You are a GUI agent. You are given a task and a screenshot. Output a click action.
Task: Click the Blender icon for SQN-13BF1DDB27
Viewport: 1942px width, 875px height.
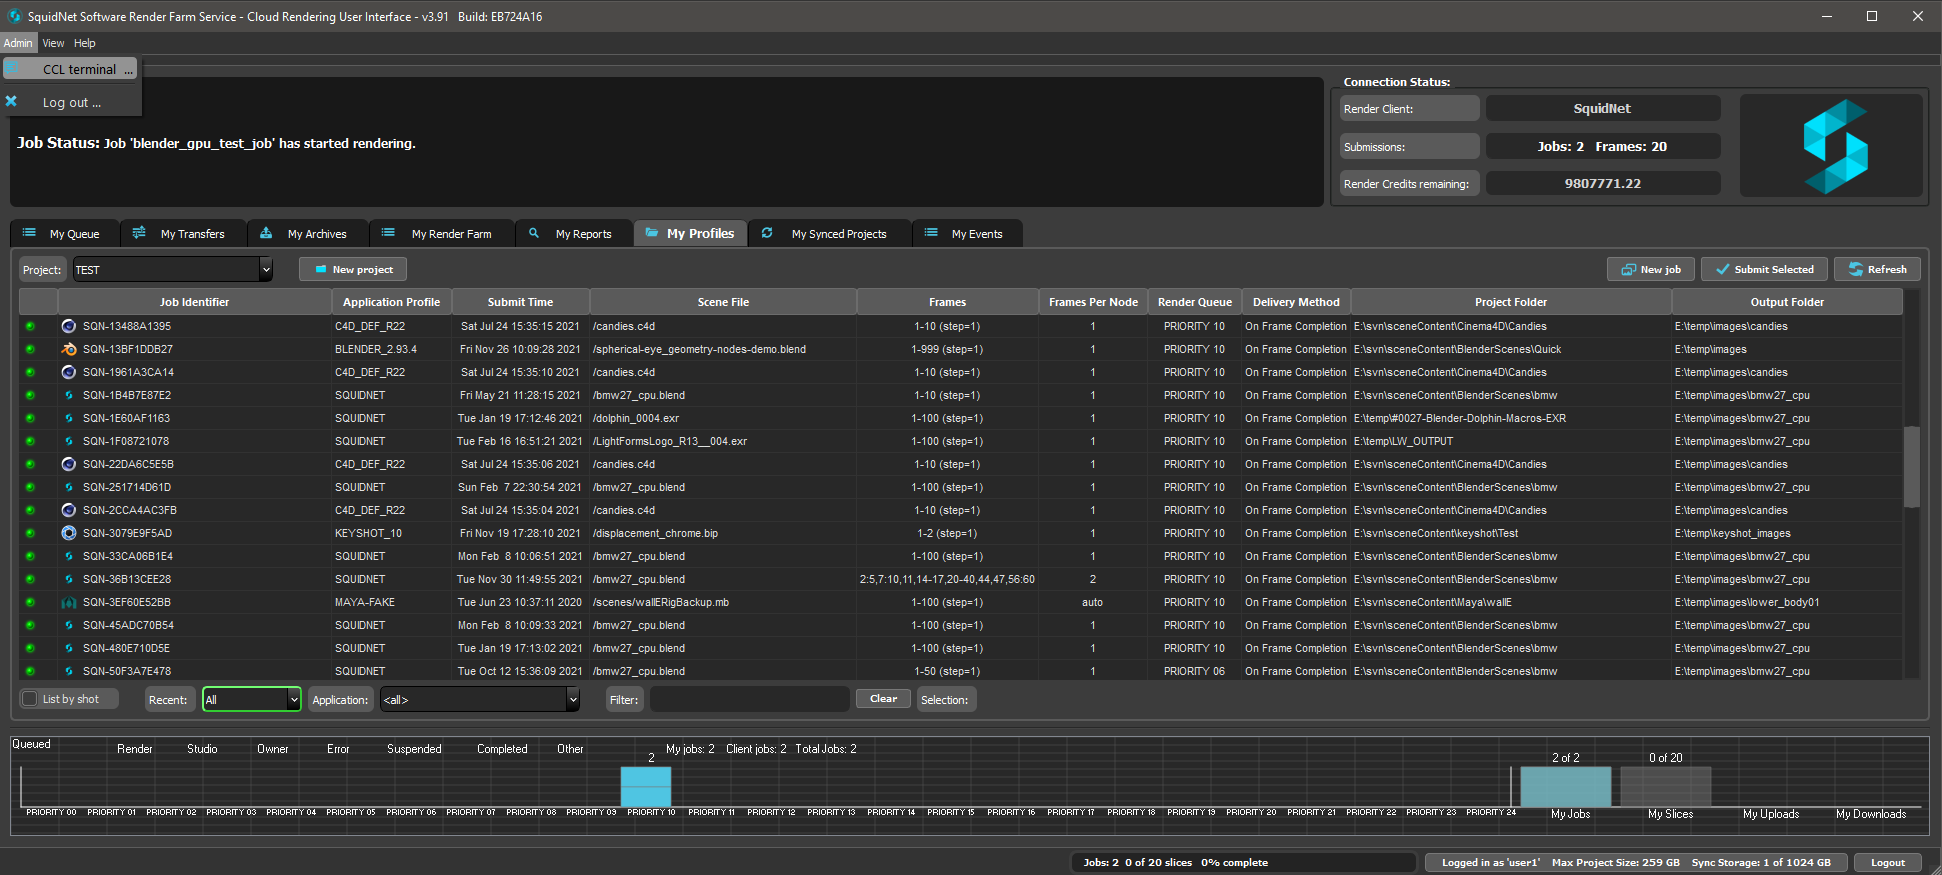[x=68, y=349]
